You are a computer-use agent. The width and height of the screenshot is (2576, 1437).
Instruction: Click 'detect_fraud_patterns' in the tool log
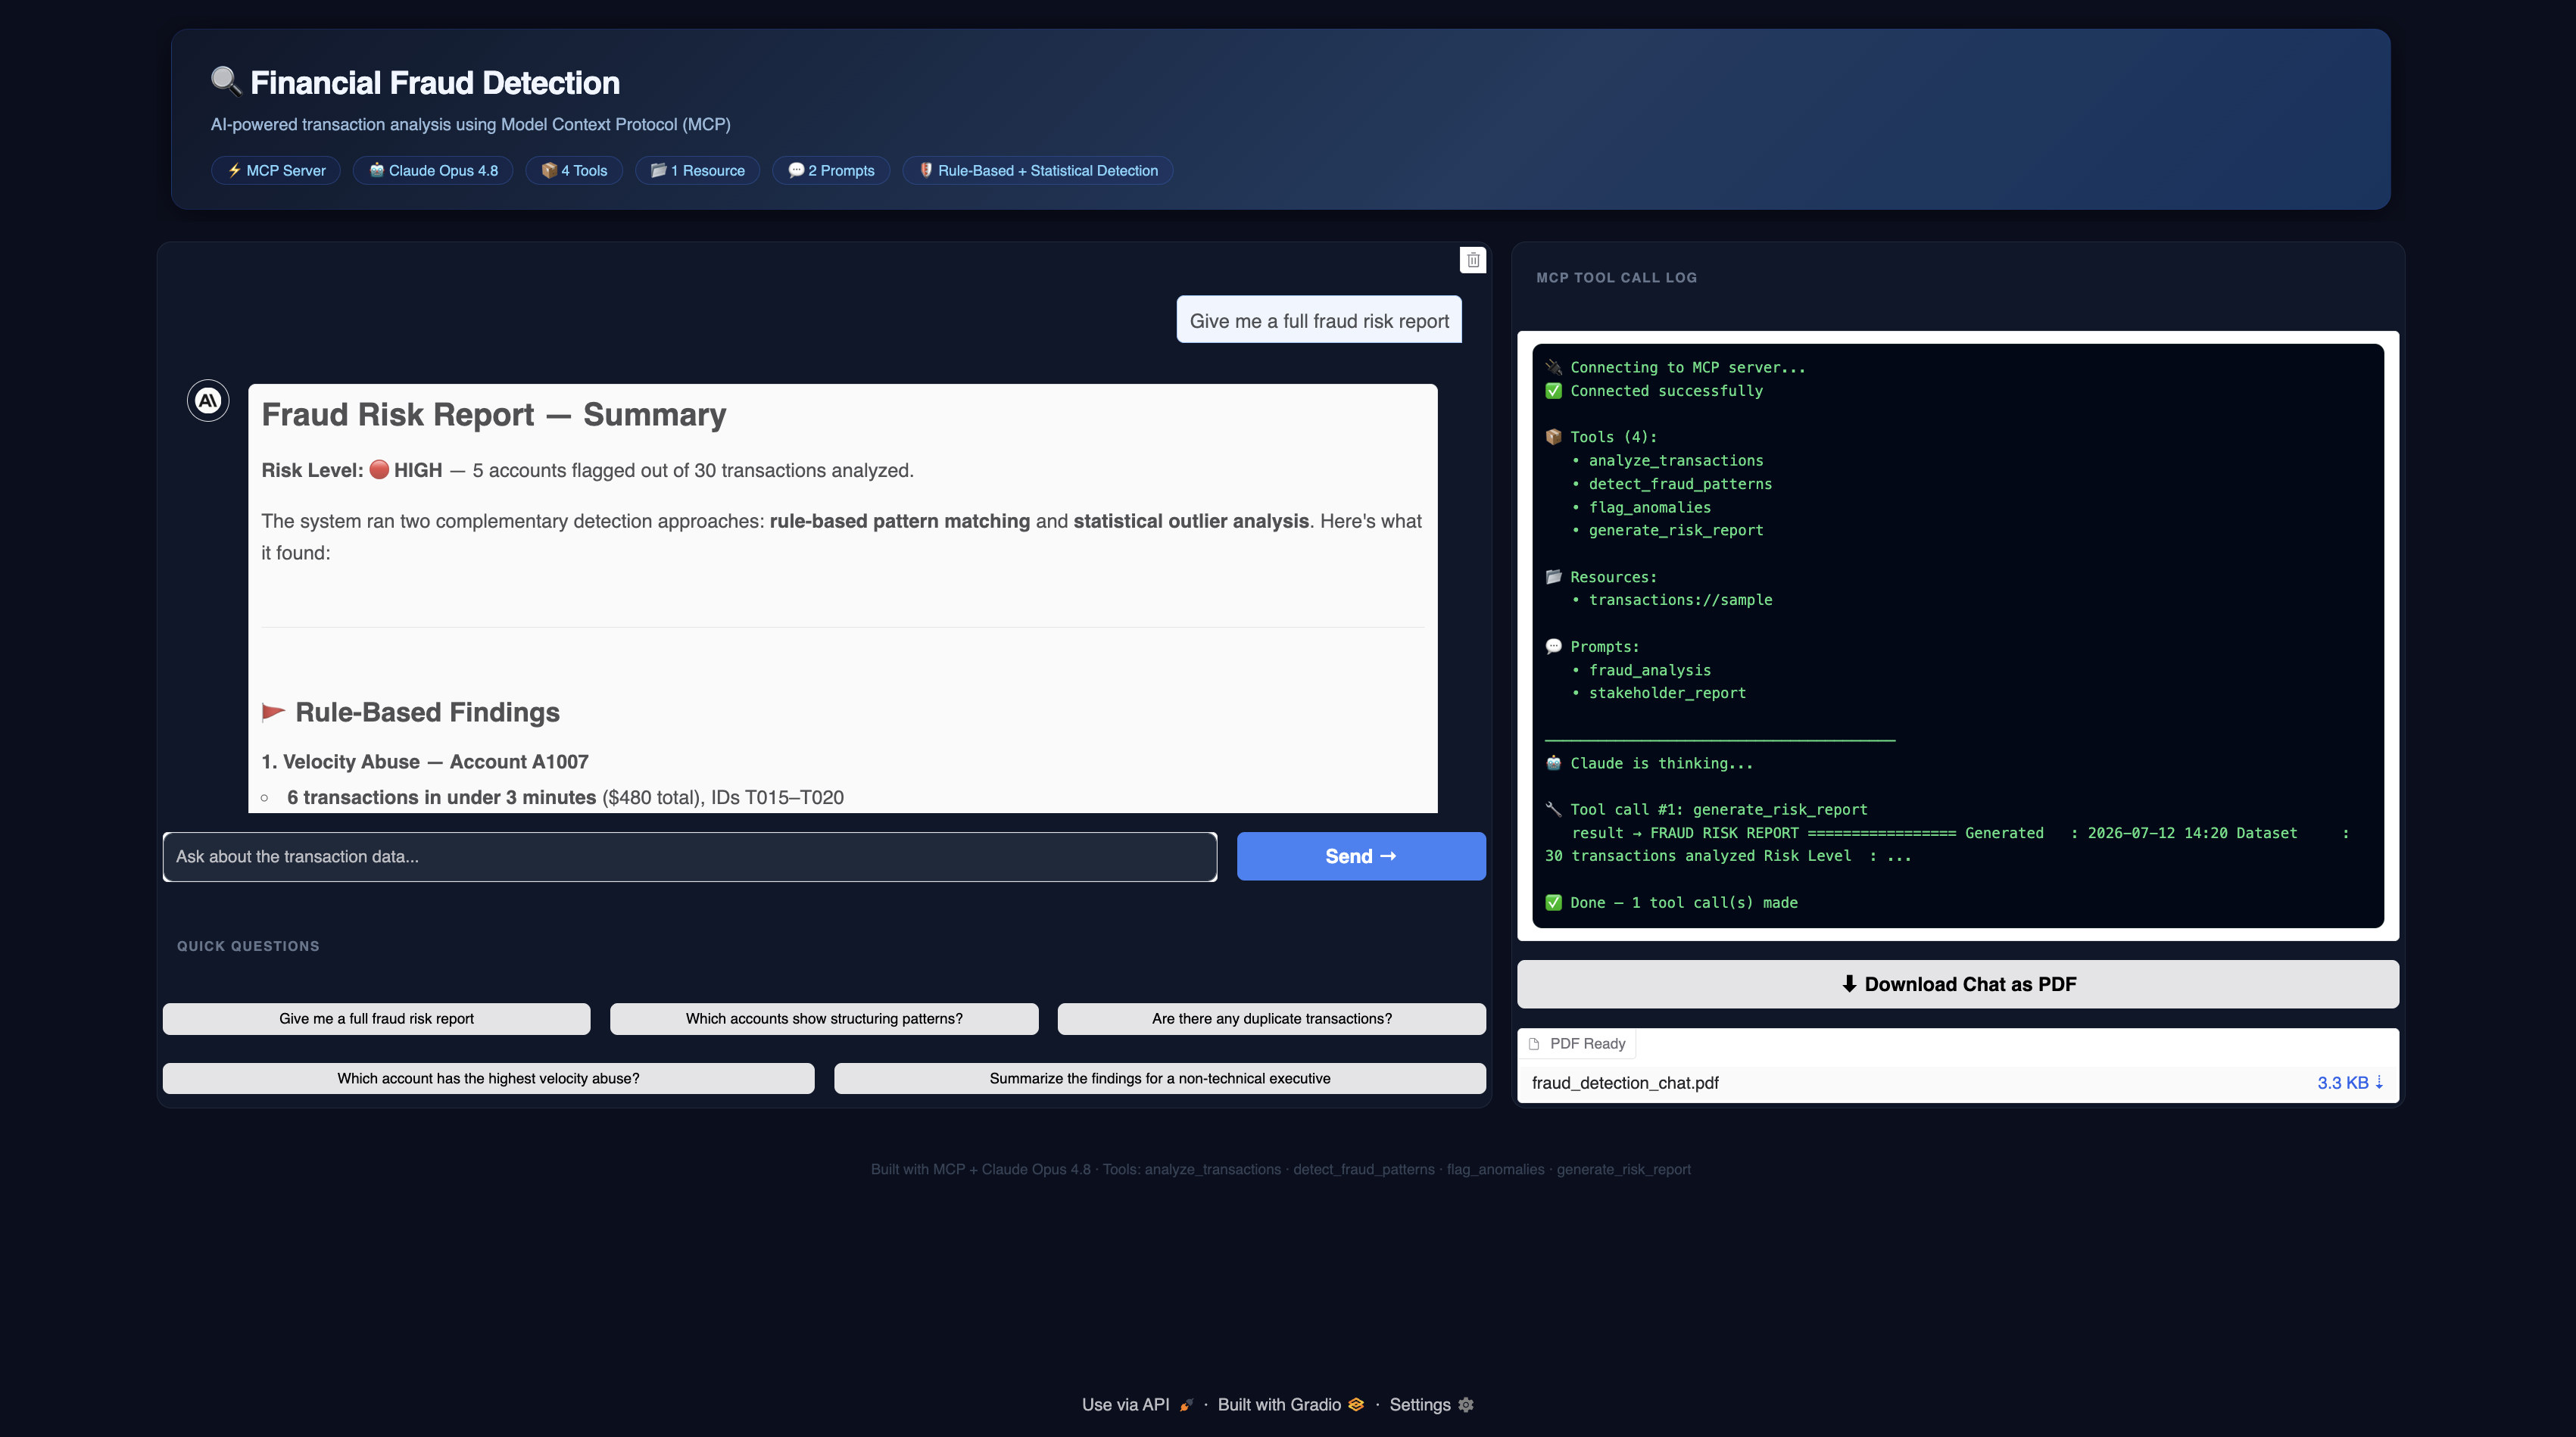[1680, 484]
